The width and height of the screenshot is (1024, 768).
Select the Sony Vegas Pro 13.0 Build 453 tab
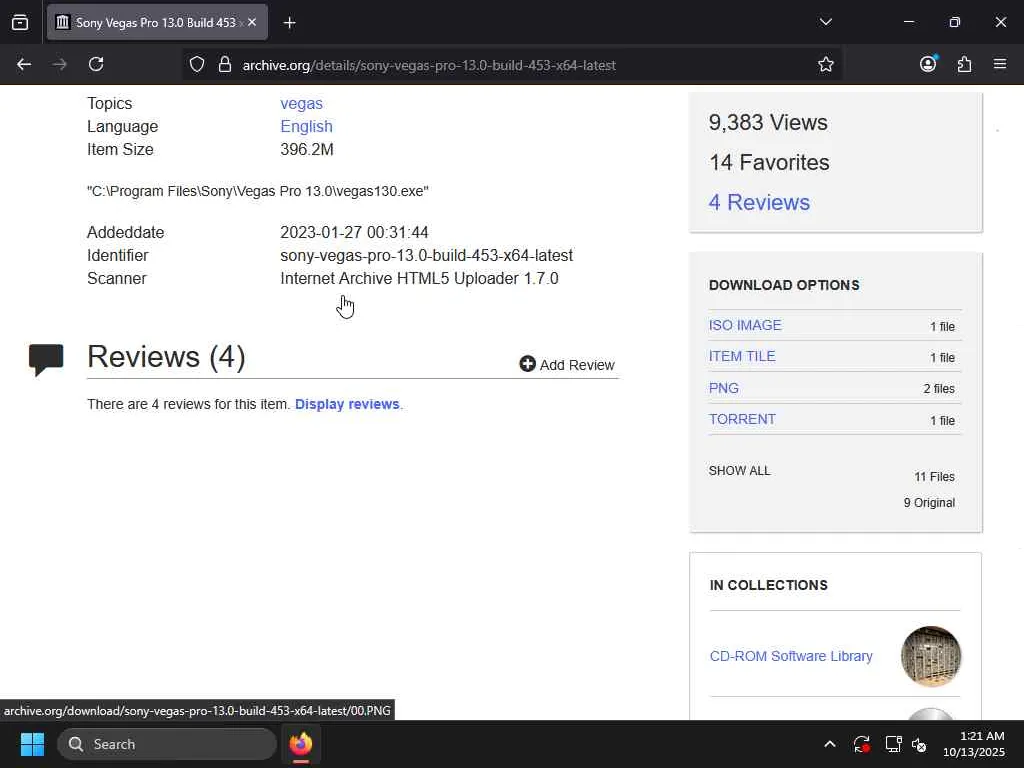pos(157,23)
